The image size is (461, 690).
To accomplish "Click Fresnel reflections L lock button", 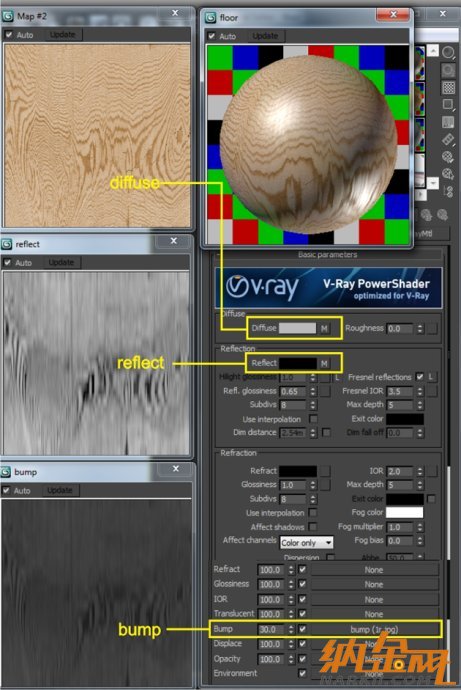I will click(x=431, y=377).
